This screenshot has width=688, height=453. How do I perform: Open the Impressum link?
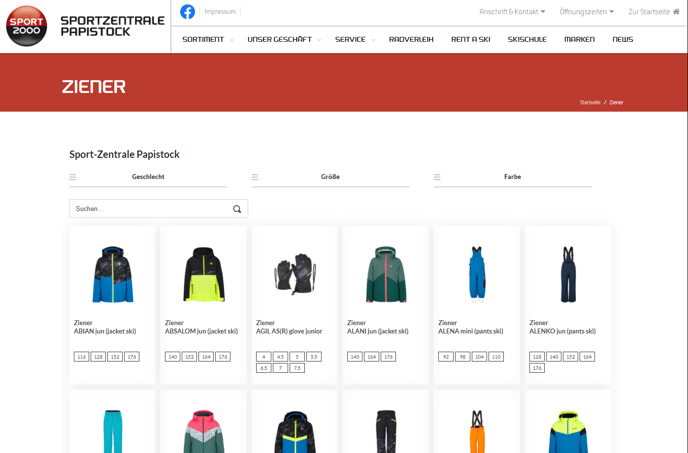pyautogui.click(x=220, y=12)
